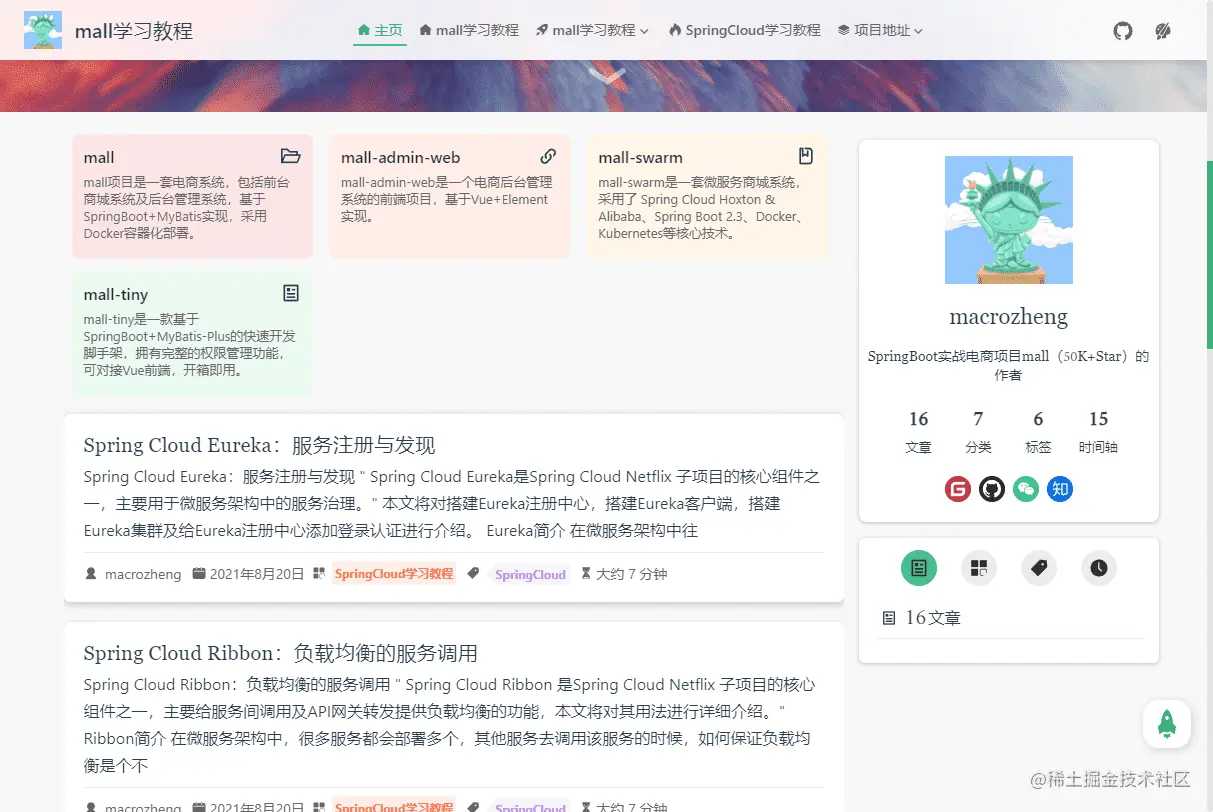This screenshot has width=1213, height=812.
Task: Go to 主页 in navigation
Action: tap(380, 31)
